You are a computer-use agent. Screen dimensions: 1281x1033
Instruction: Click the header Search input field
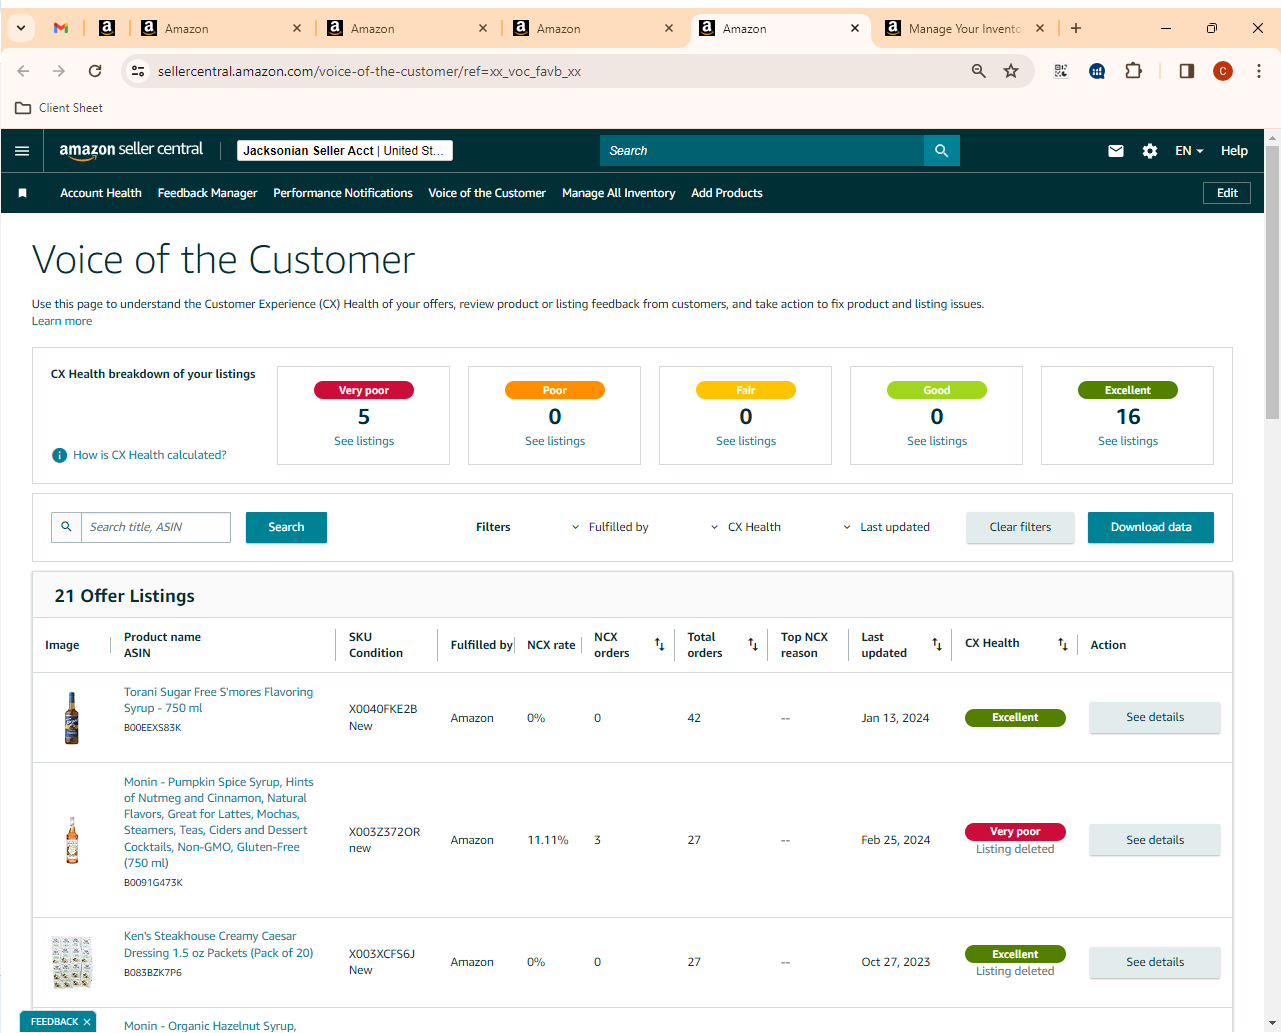(762, 151)
